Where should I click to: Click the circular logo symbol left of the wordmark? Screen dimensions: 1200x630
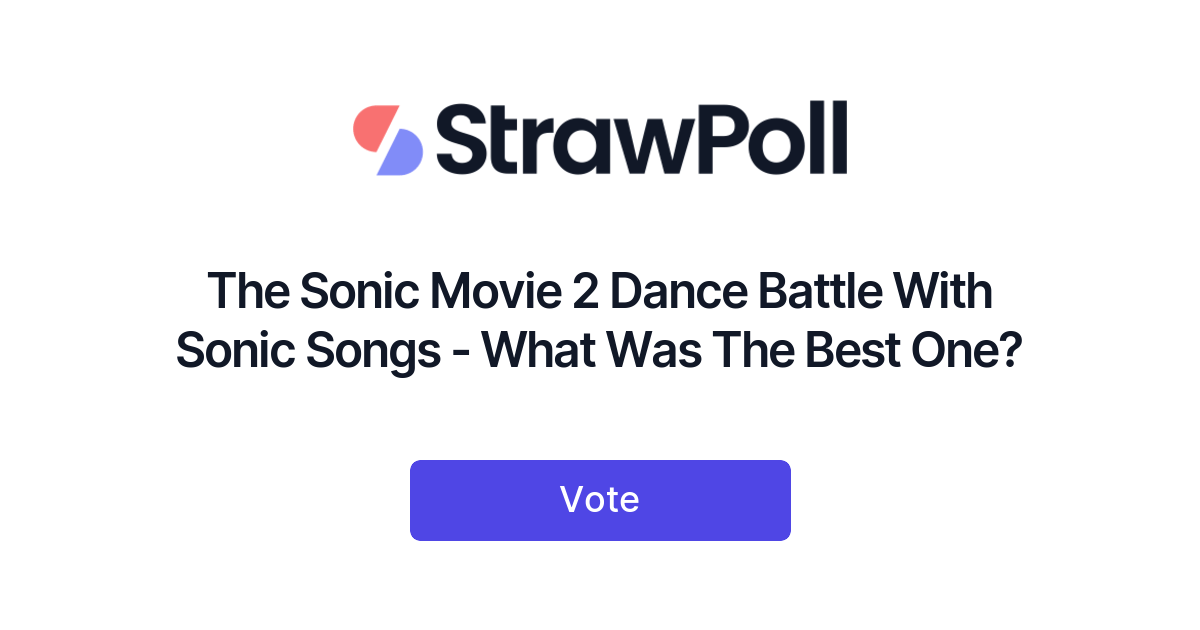coord(385,138)
